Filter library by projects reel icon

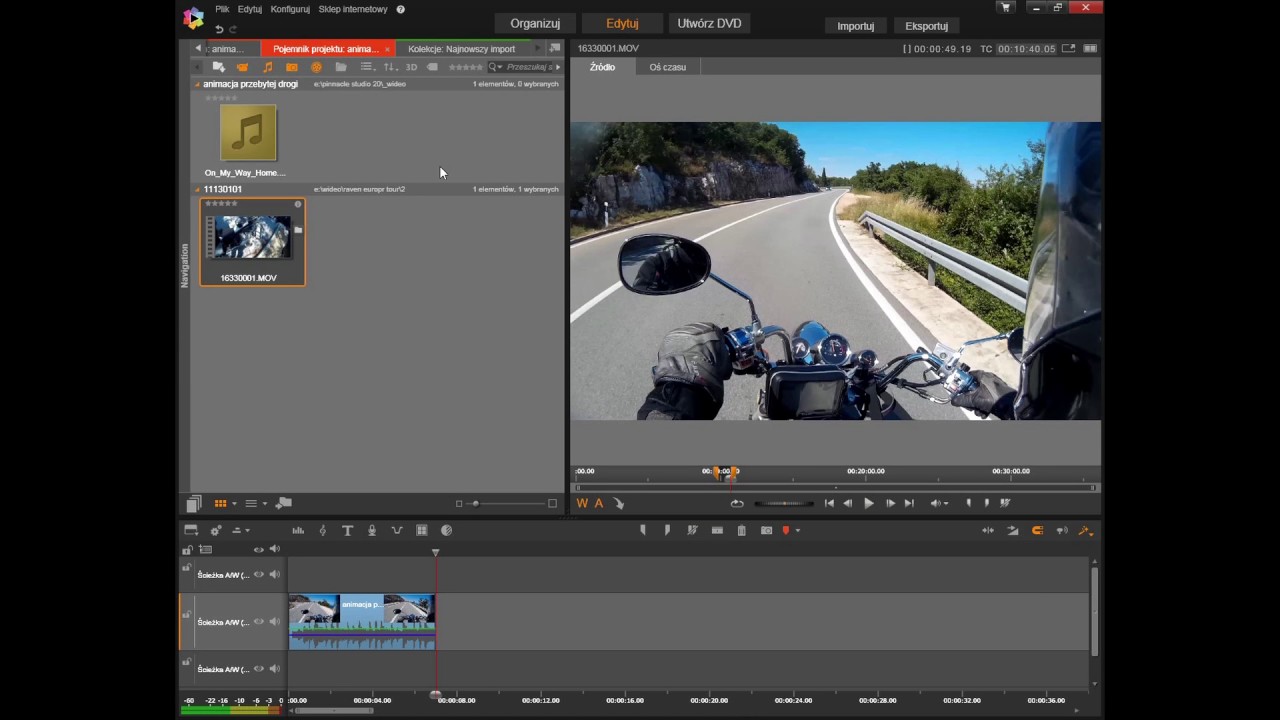(x=316, y=67)
